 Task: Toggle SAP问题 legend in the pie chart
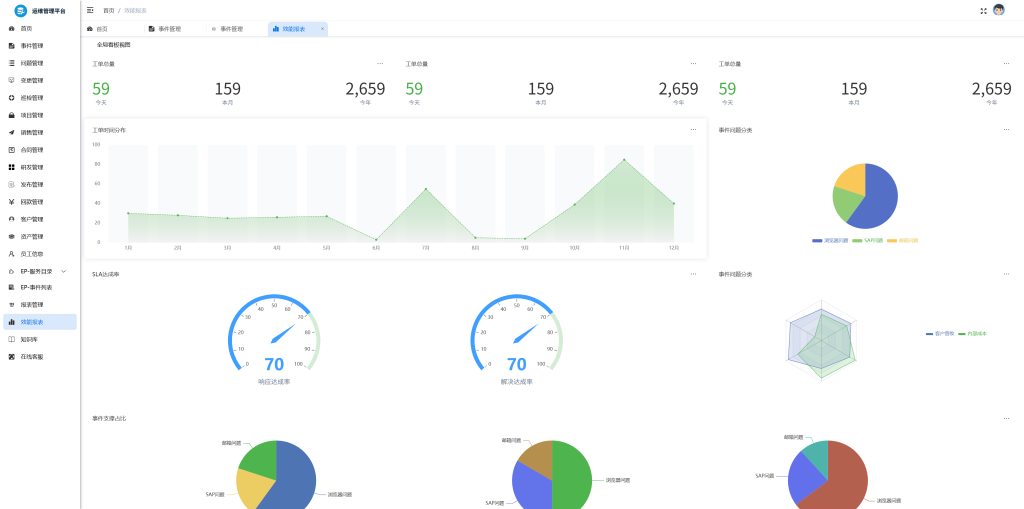[x=868, y=240]
